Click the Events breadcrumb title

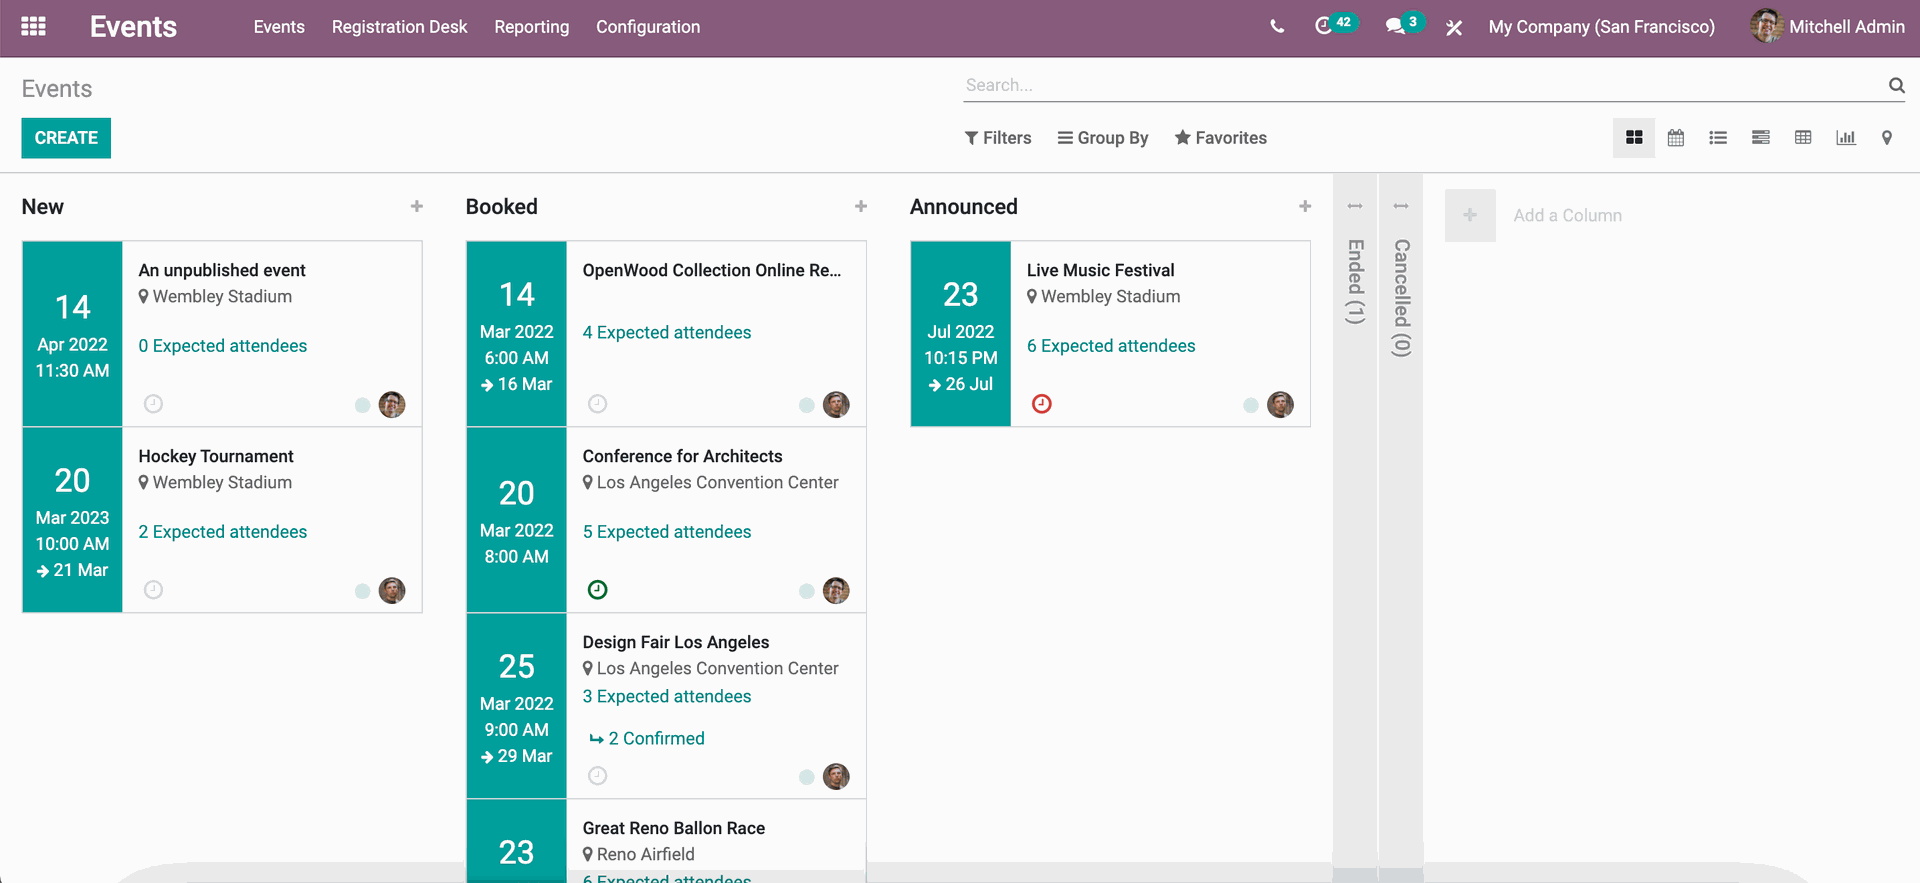(57, 89)
